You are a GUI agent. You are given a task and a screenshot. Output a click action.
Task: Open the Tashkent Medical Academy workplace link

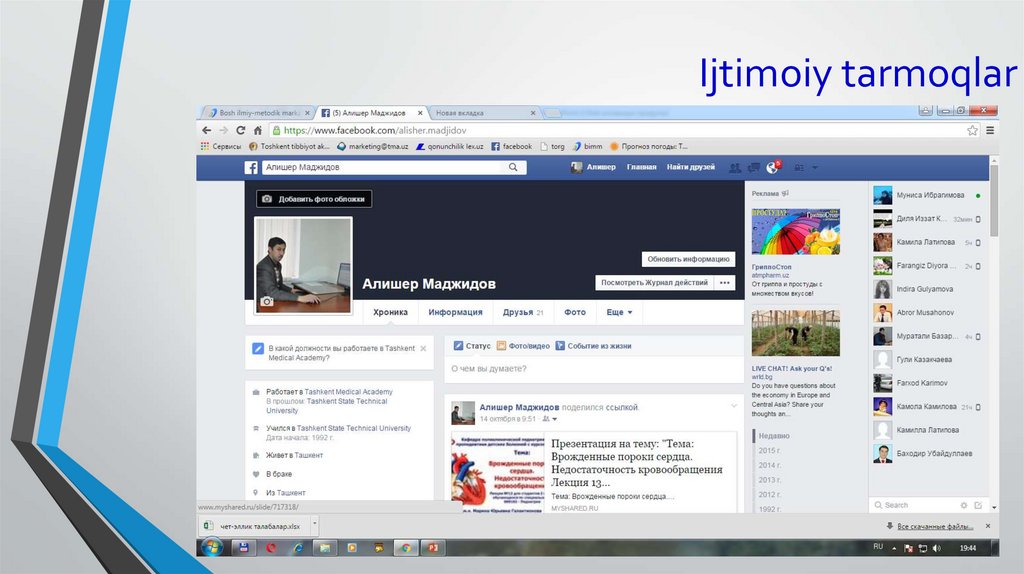coord(349,392)
